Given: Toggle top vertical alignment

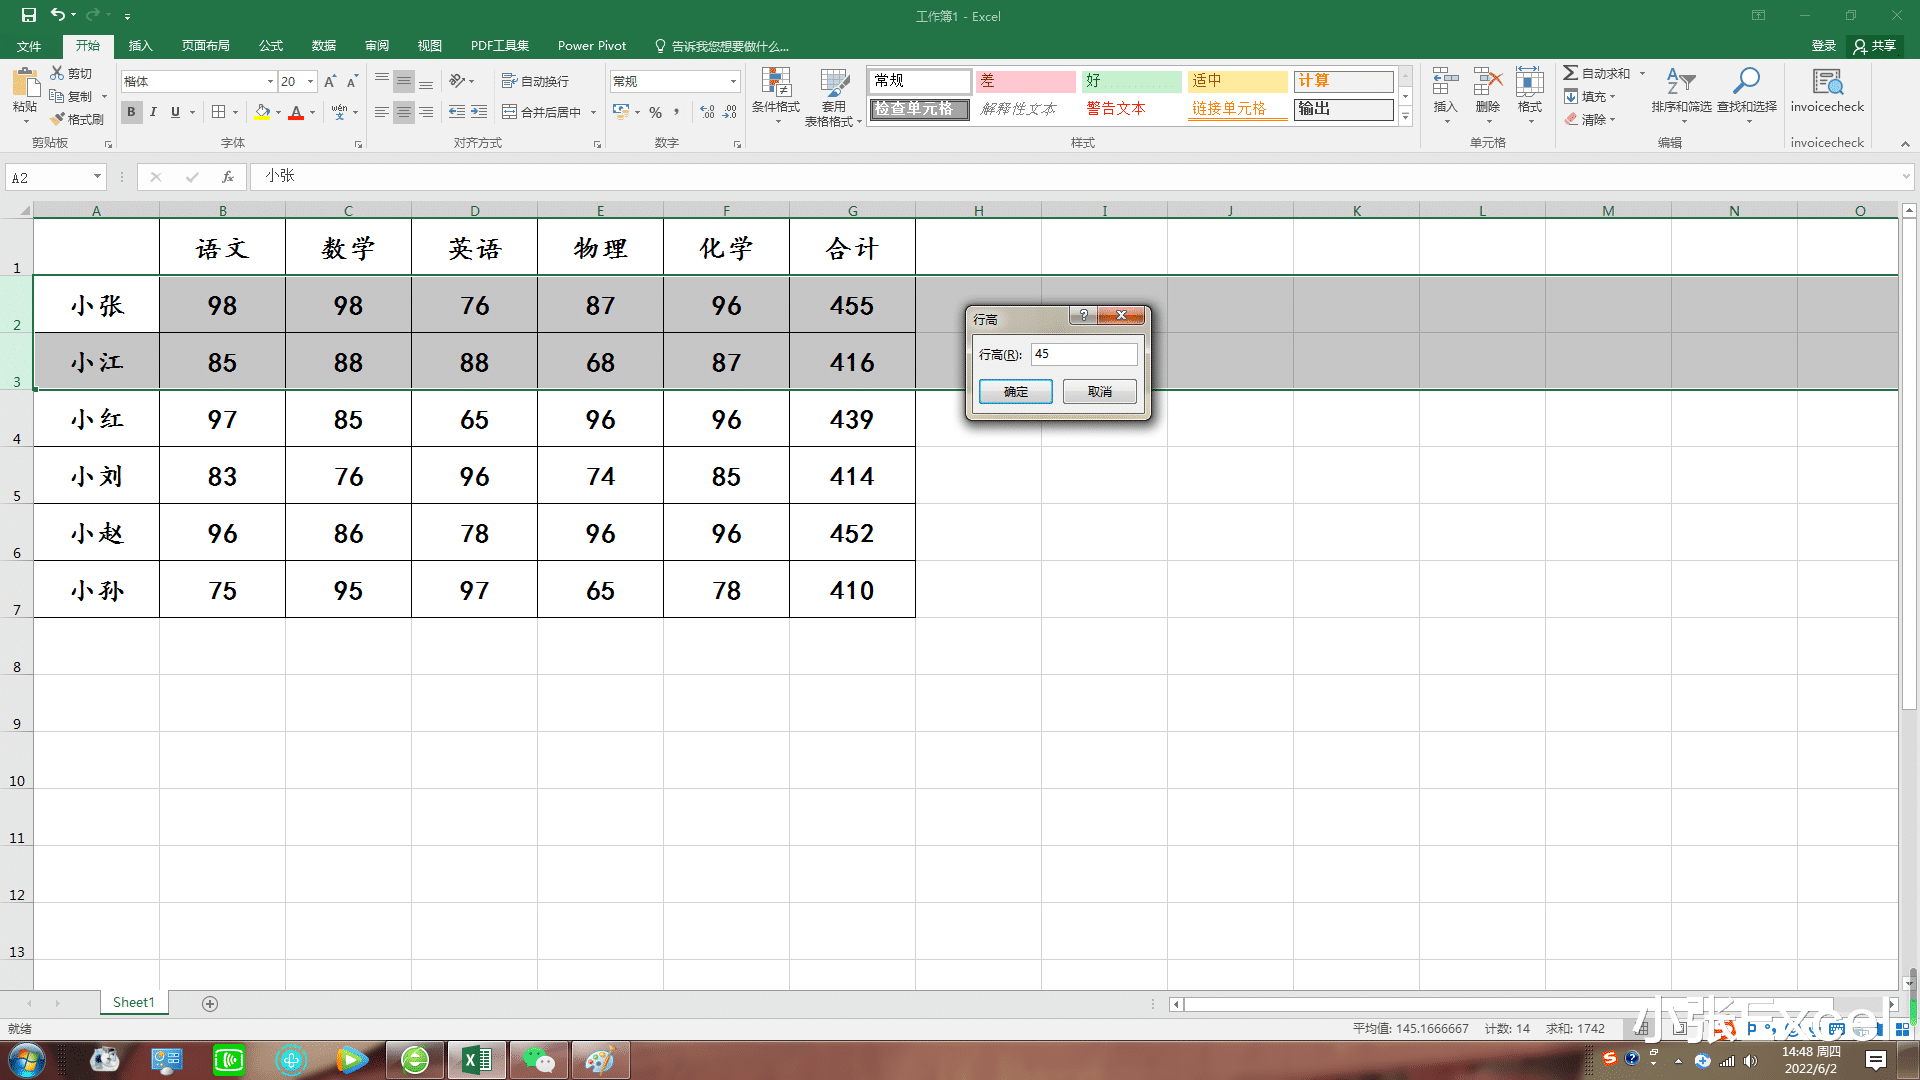Looking at the screenshot, I should click(x=382, y=81).
